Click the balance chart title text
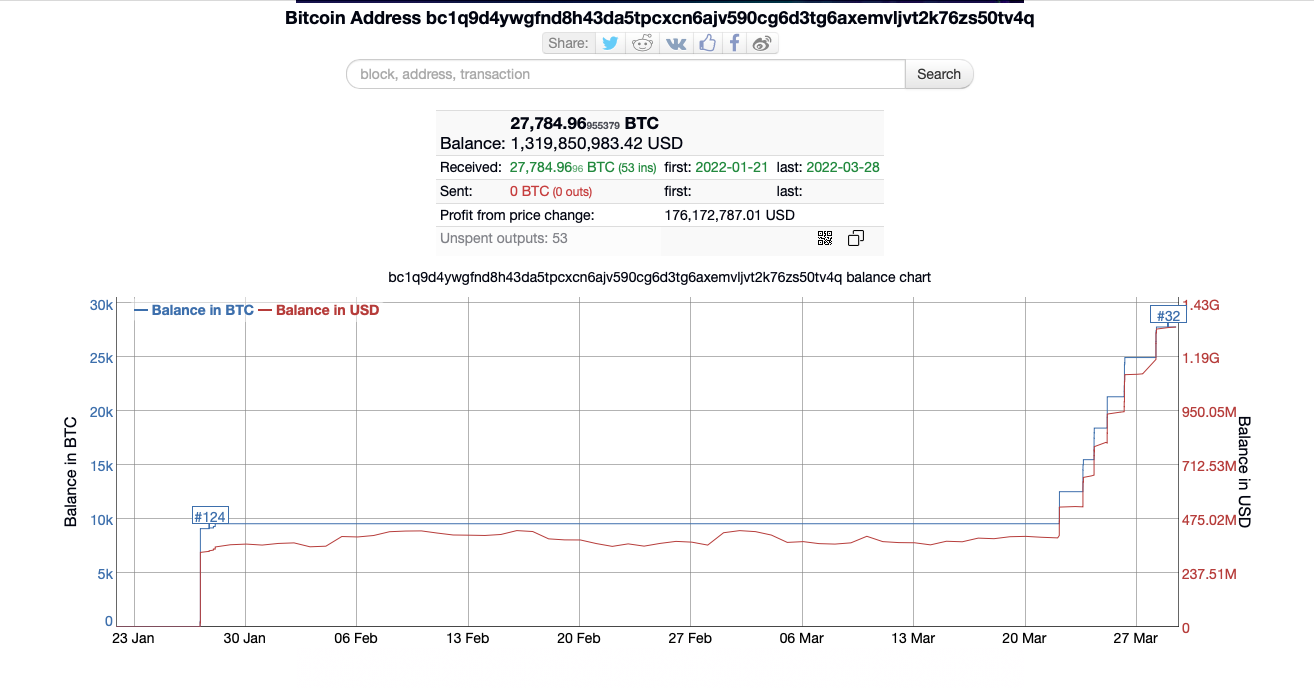This screenshot has width=1314, height=688. click(x=659, y=277)
